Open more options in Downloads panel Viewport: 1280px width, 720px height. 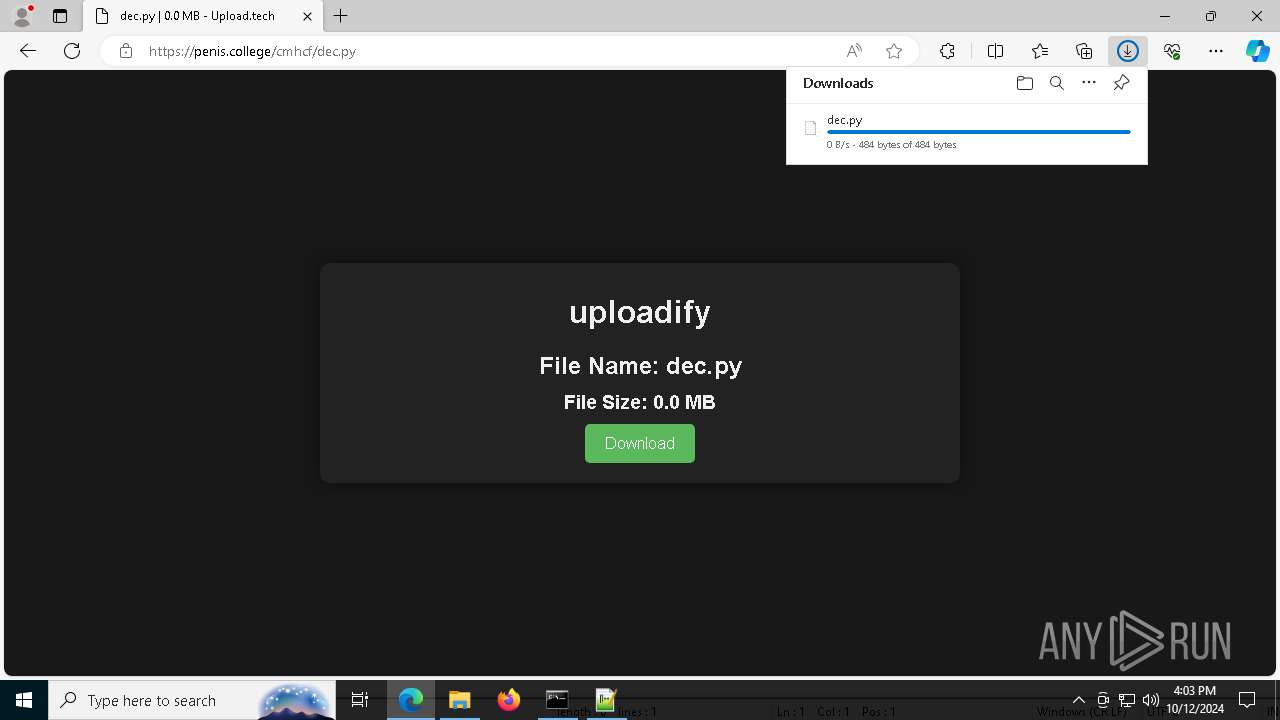pyautogui.click(x=1089, y=83)
